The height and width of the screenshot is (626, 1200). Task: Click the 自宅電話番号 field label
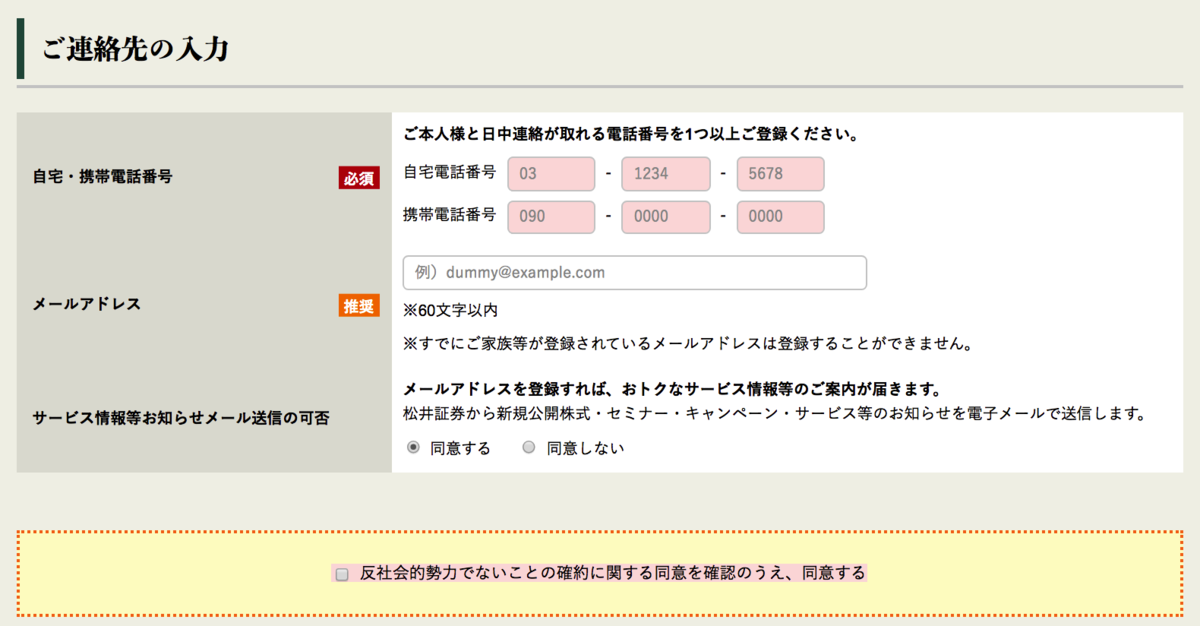click(450, 172)
